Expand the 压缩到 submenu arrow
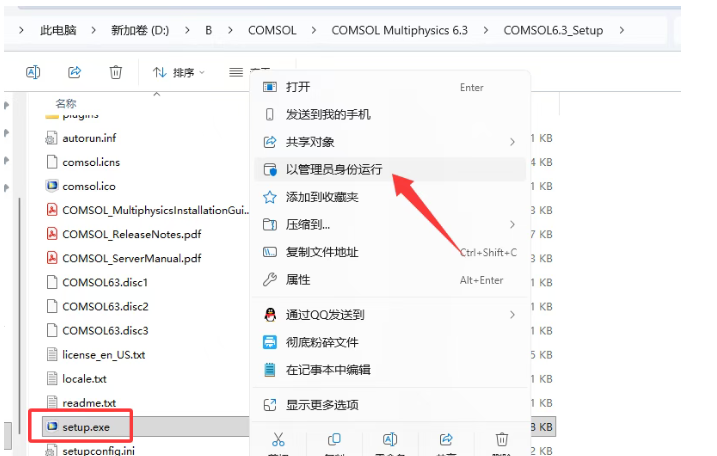 512,225
